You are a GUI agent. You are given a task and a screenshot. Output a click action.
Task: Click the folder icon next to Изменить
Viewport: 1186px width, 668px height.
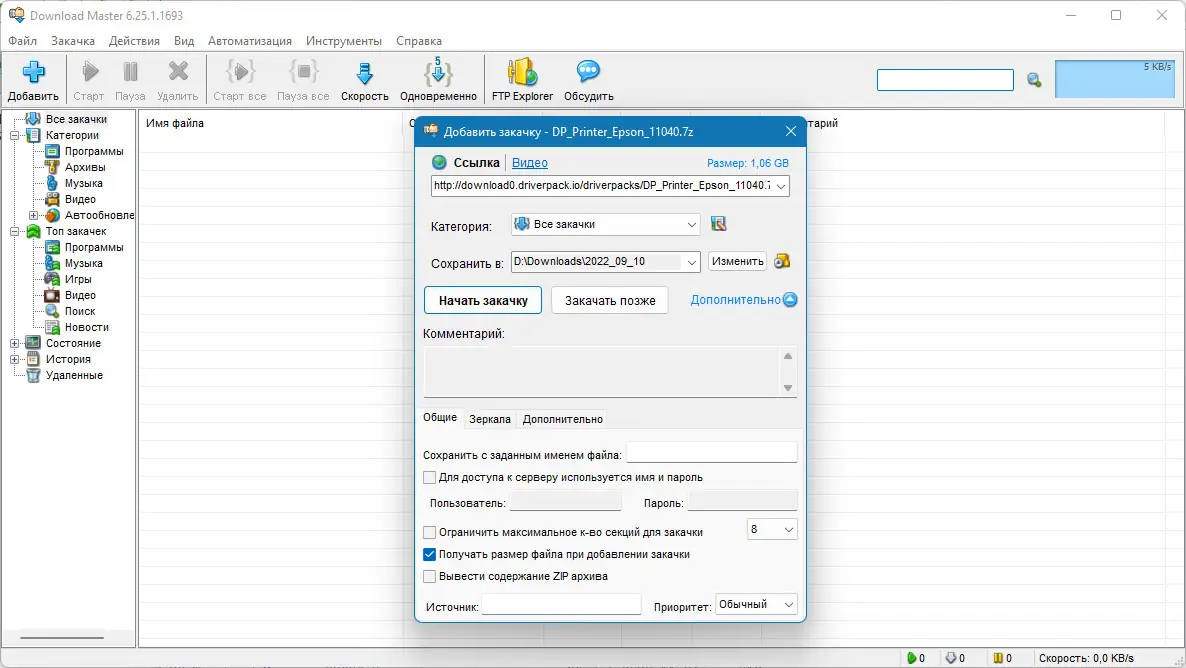click(x=782, y=261)
